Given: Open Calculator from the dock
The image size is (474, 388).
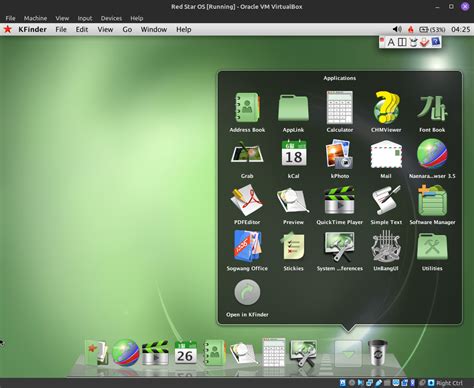Looking at the screenshot, I should click(274, 352).
